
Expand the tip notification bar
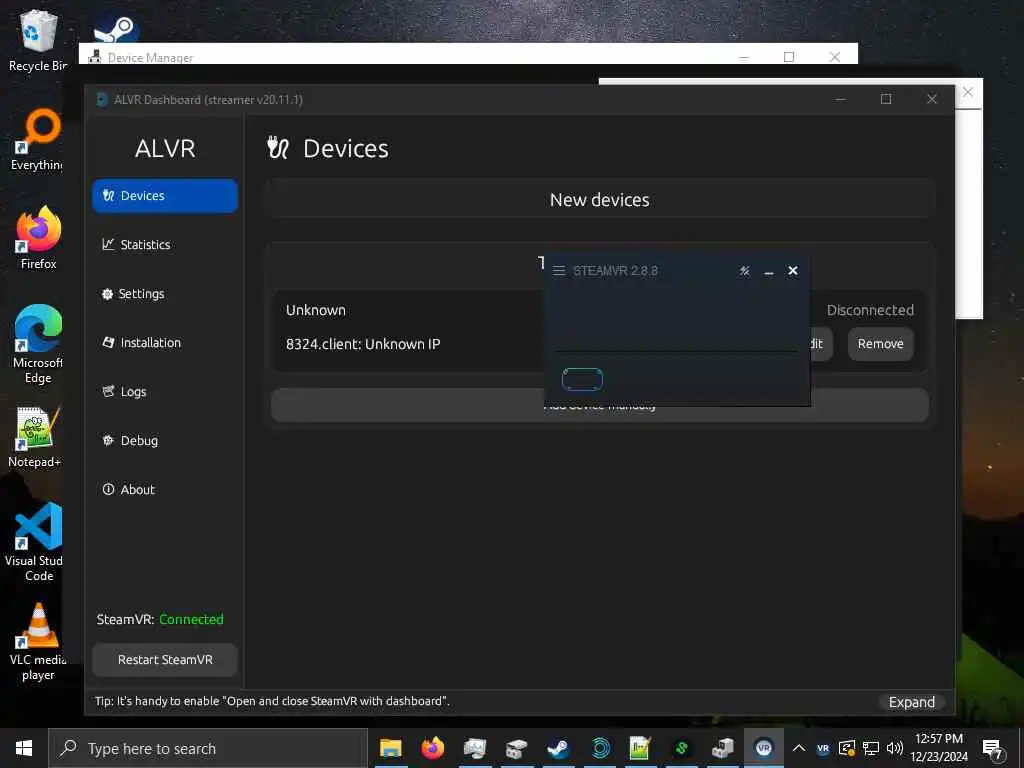[x=912, y=702]
